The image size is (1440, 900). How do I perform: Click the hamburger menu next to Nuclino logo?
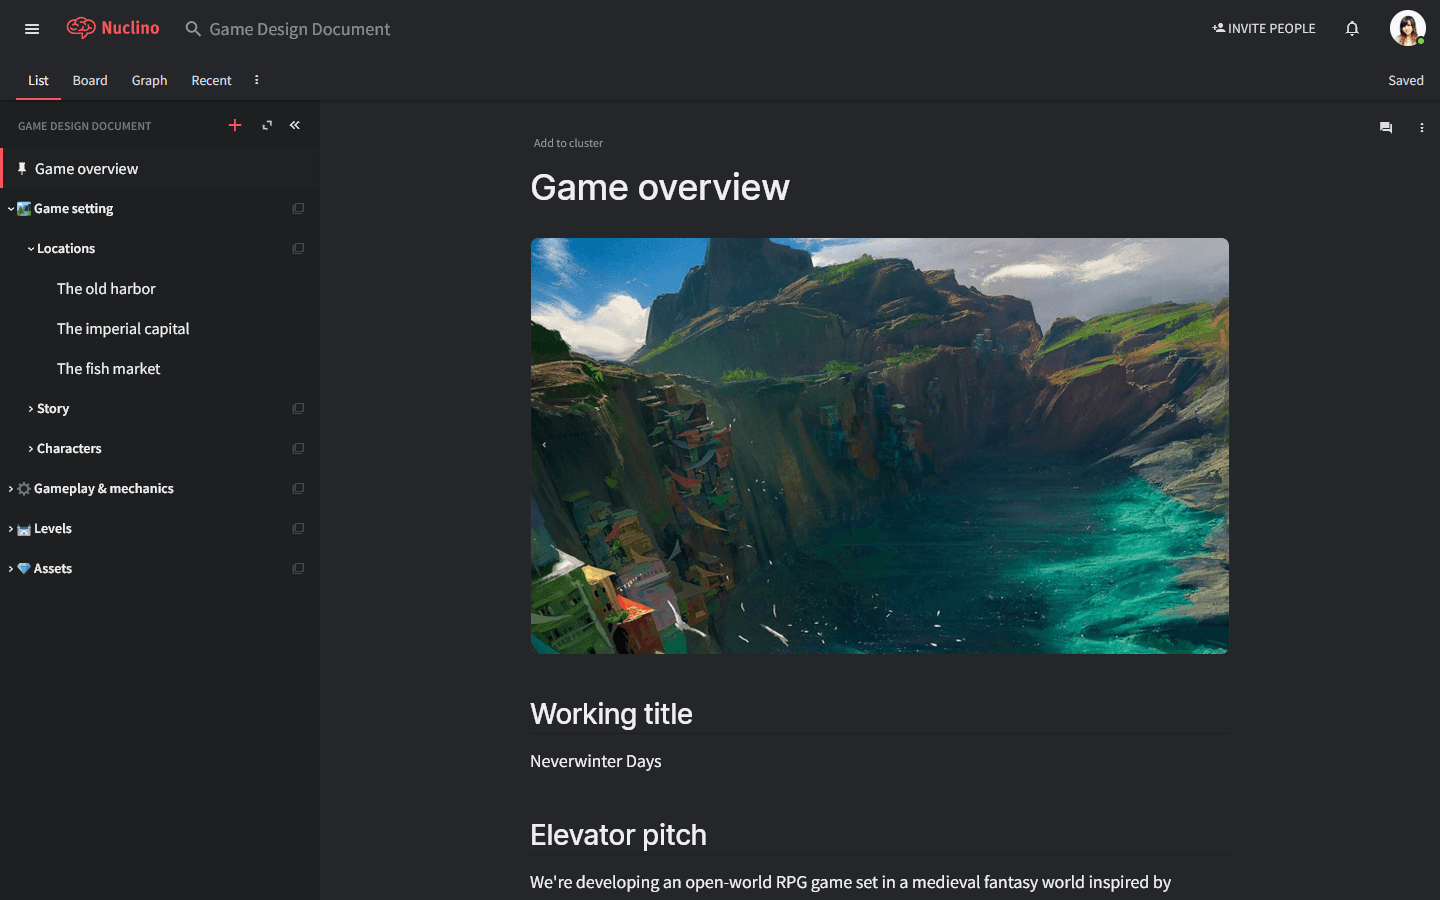31,28
